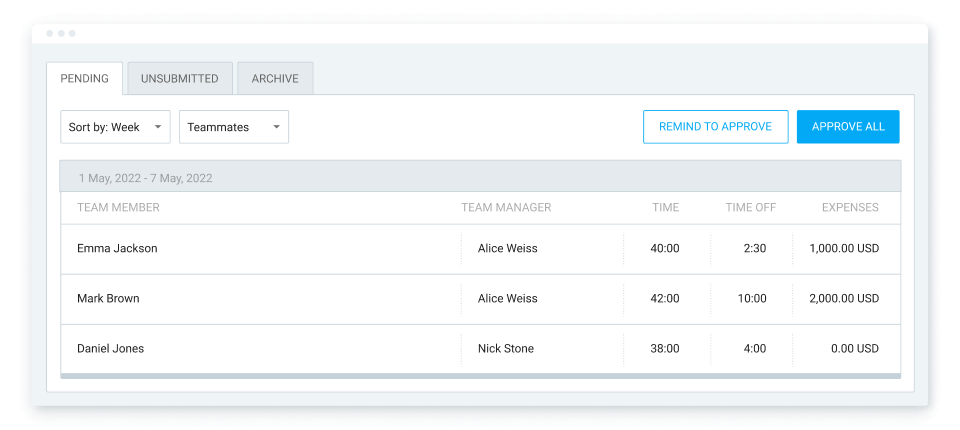
Task: Open Emma Jackson's timesheet row
Action: [481, 249]
